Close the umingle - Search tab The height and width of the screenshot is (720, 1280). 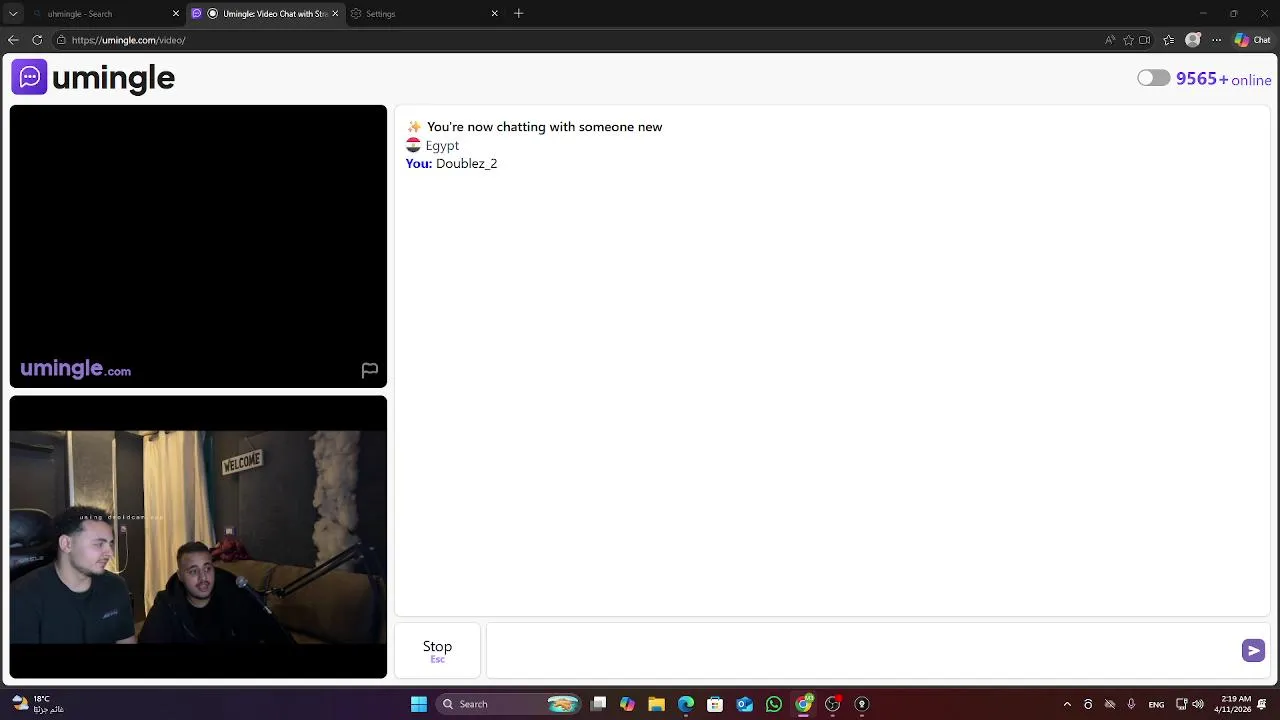coord(176,14)
